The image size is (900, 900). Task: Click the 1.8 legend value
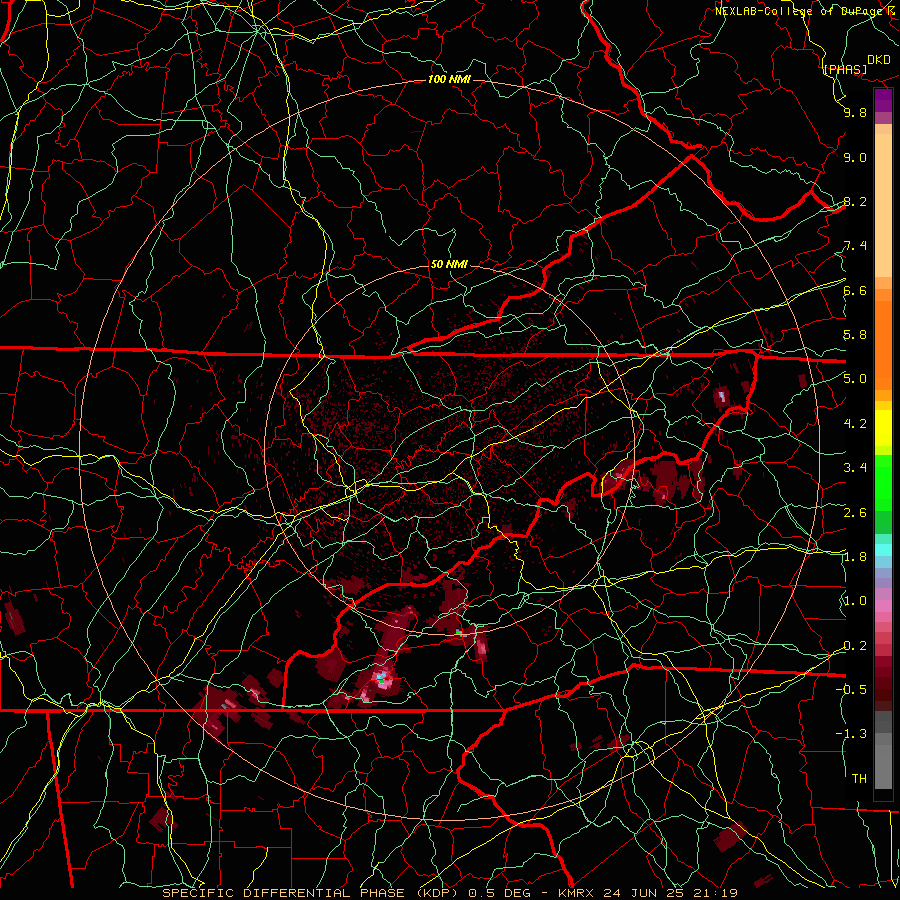[x=855, y=557]
